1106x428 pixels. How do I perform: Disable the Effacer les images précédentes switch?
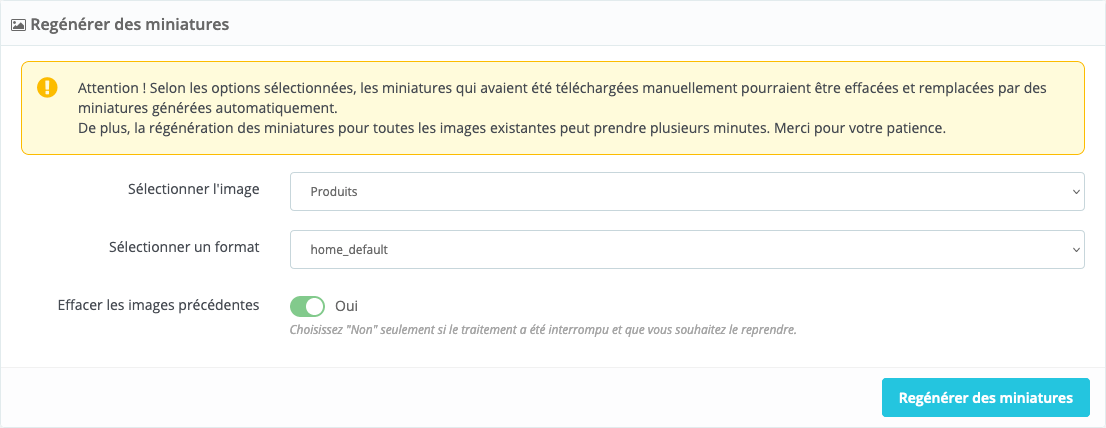coord(308,307)
